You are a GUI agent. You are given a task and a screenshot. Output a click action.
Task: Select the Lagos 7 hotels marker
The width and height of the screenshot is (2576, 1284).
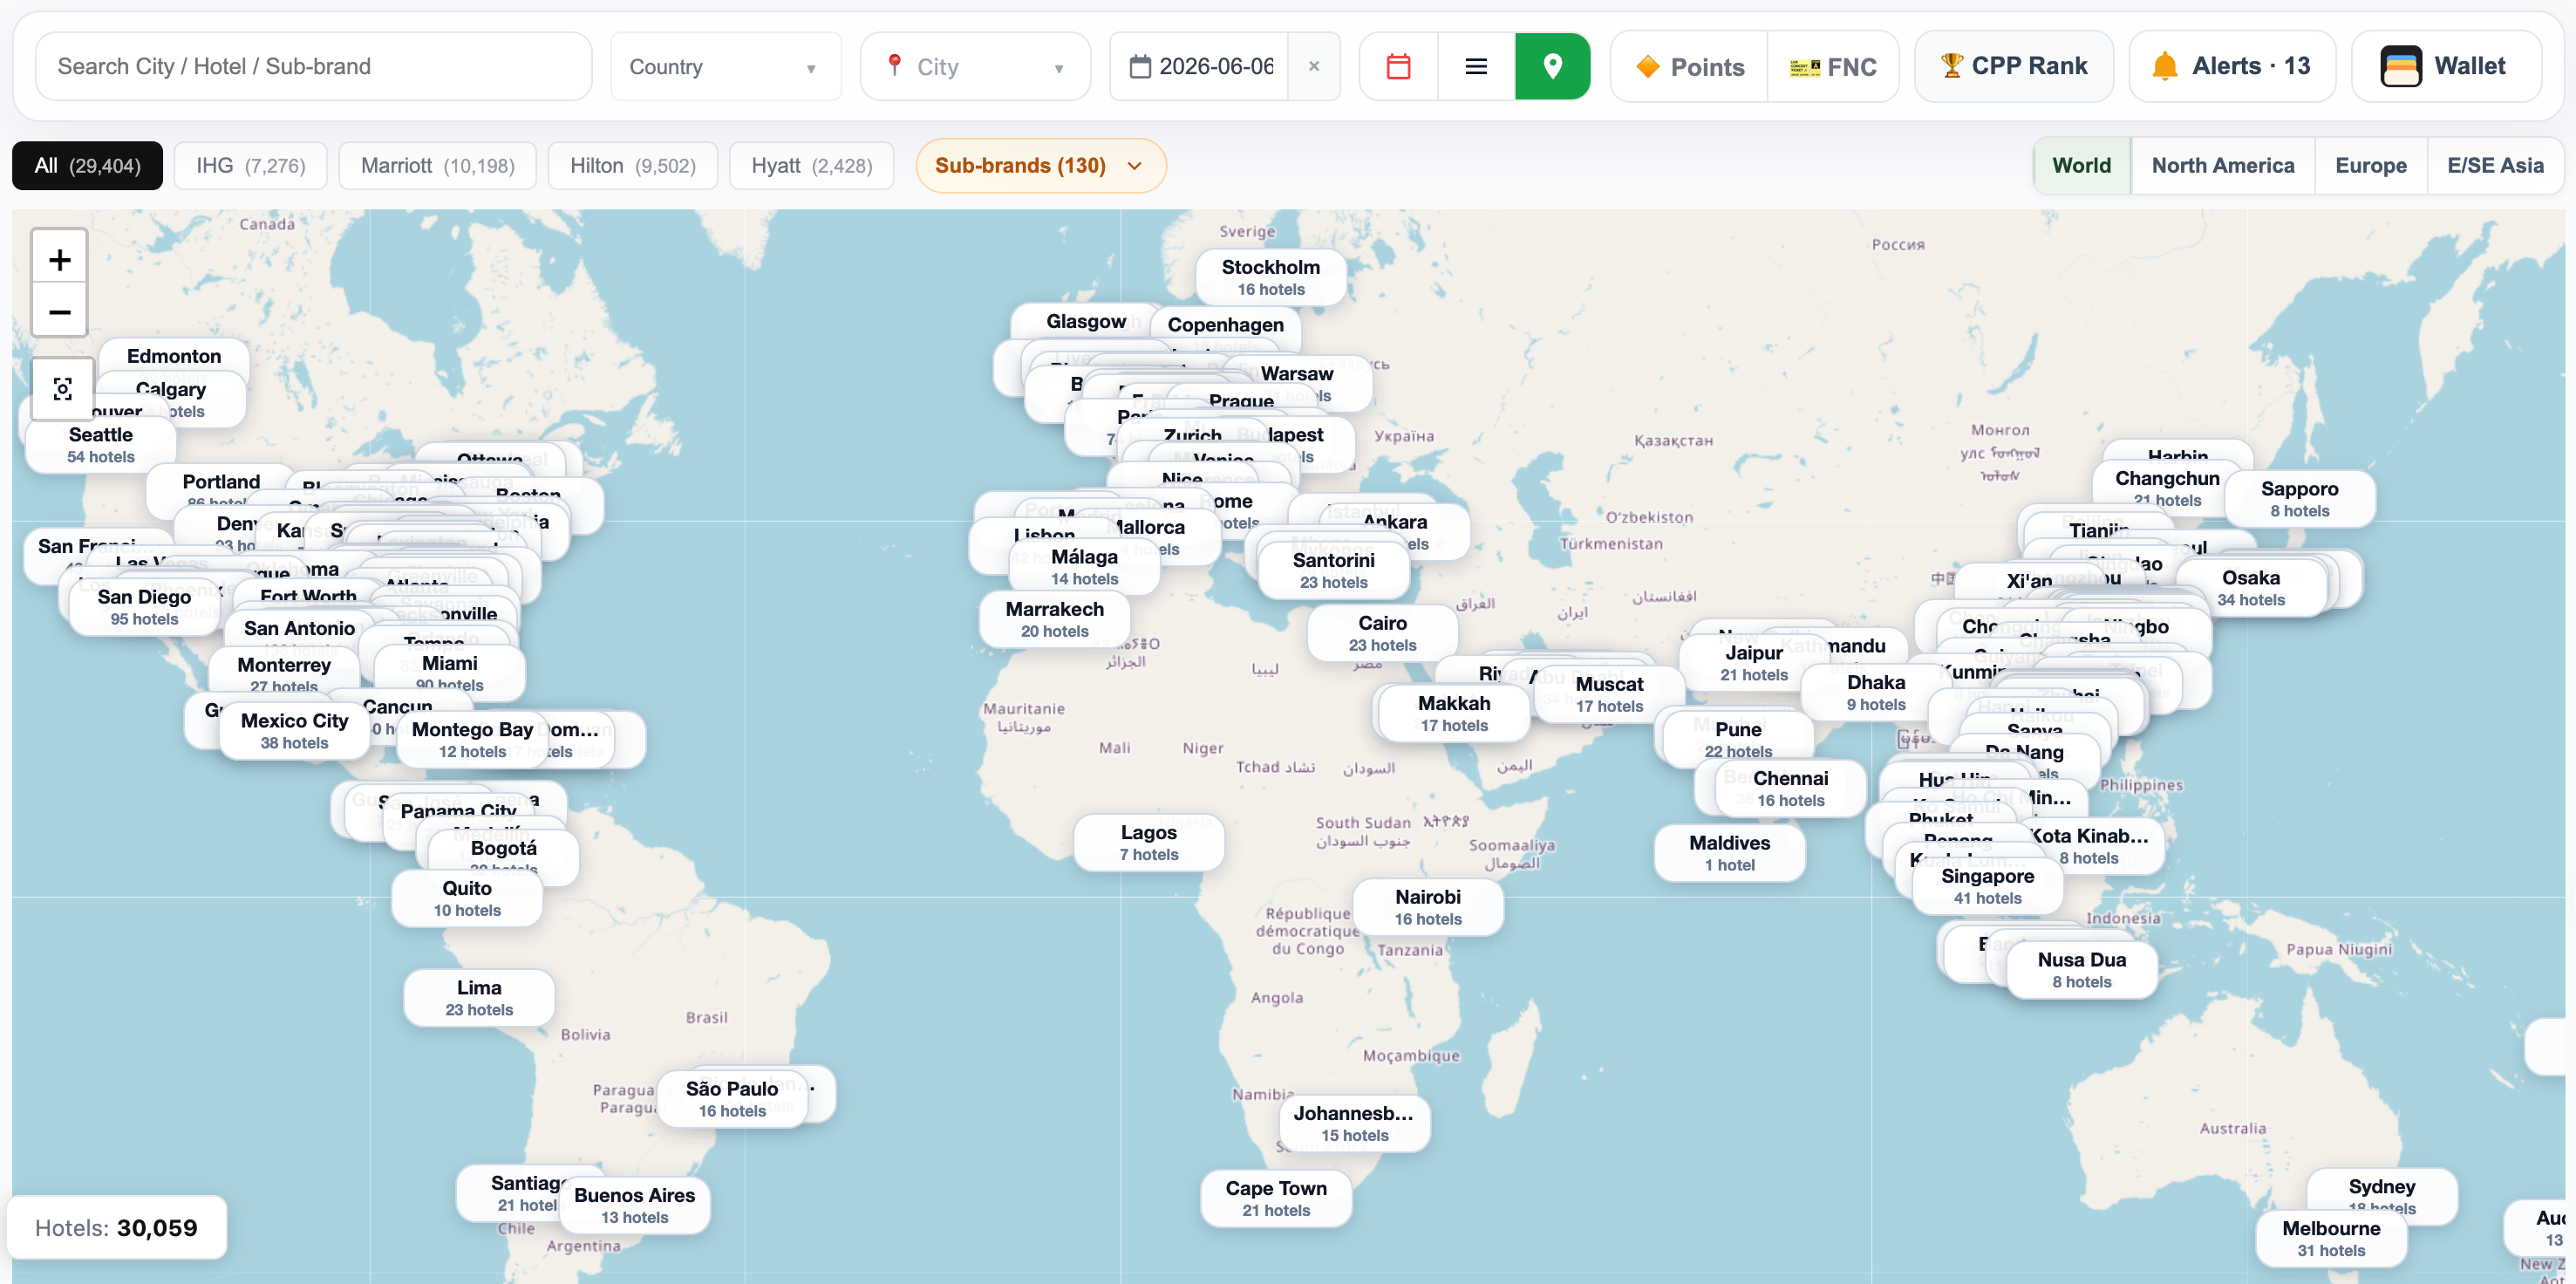pyautogui.click(x=1148, y=842)
